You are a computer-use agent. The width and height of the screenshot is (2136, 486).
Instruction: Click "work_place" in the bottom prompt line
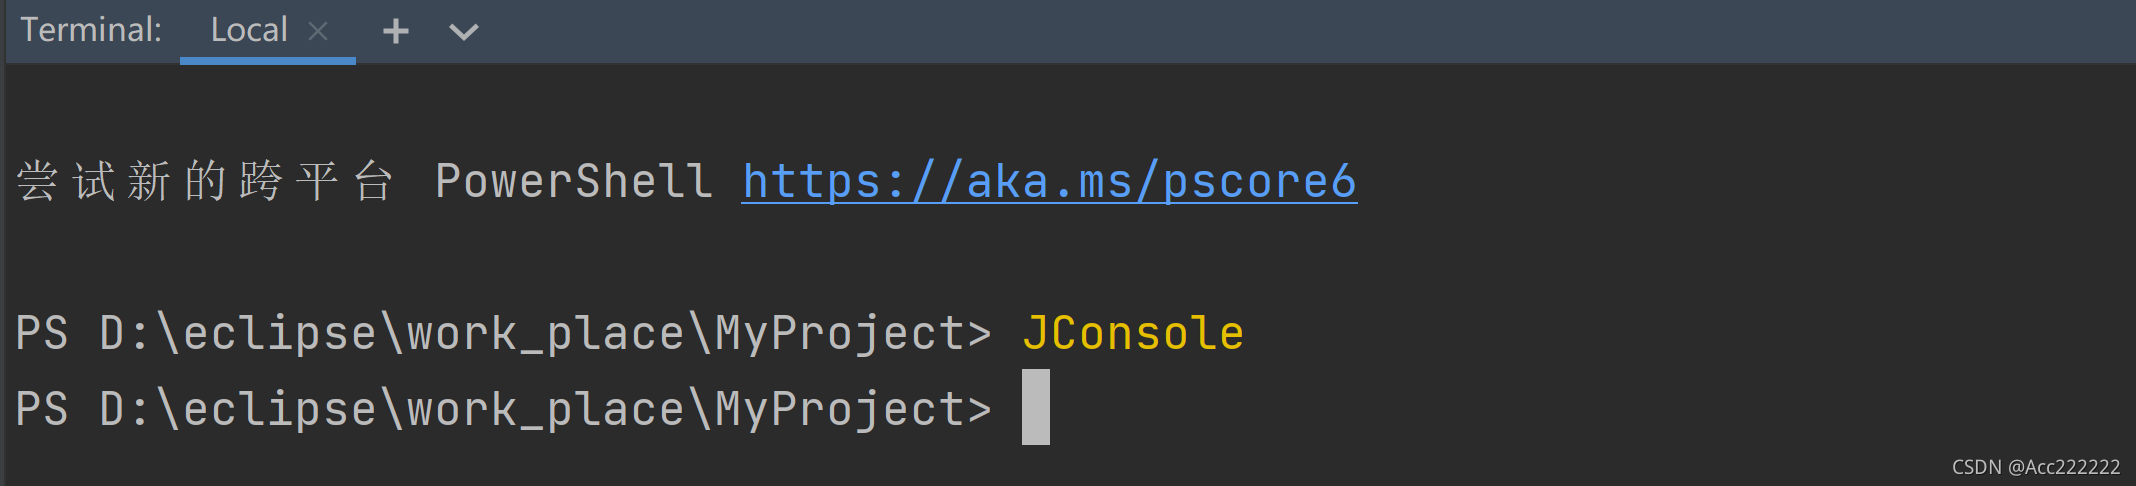click(x=545, y=409)
